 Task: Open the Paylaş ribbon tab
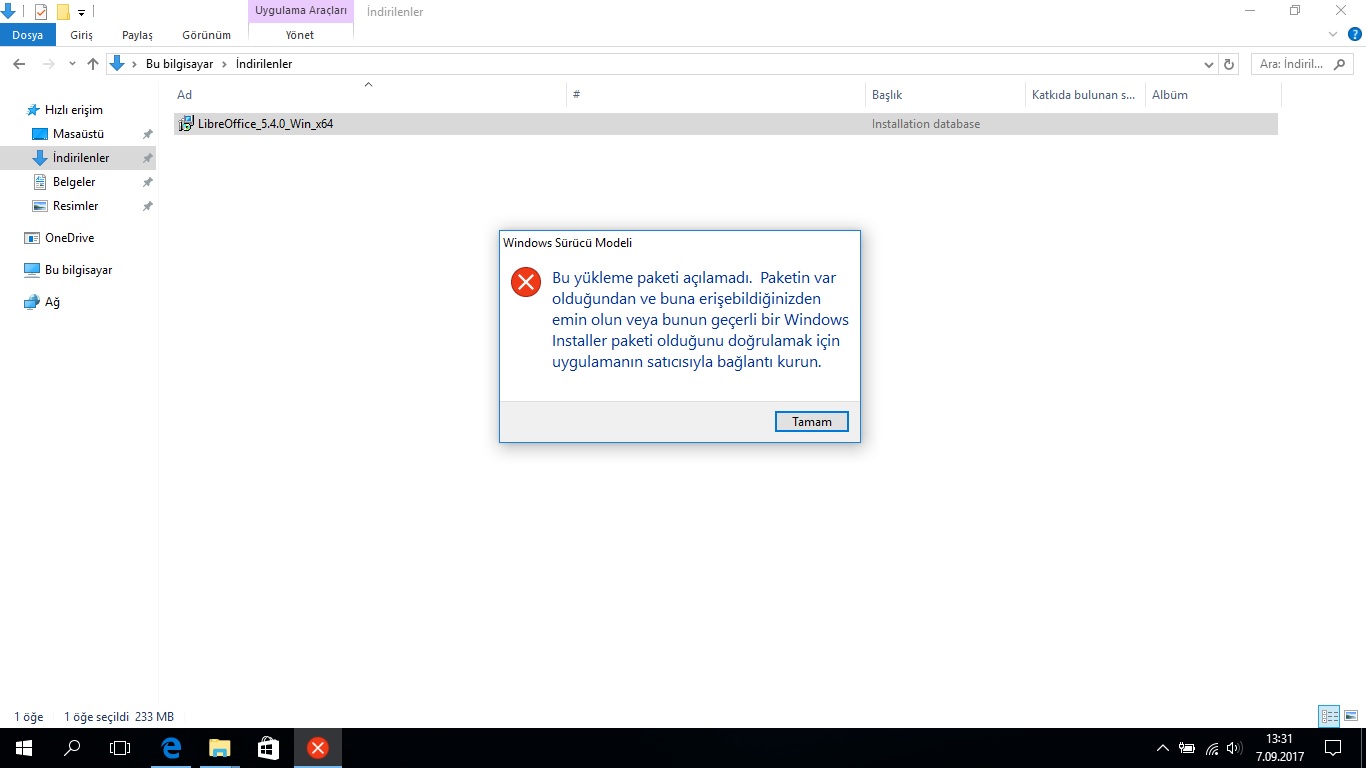tap(137, 35)
